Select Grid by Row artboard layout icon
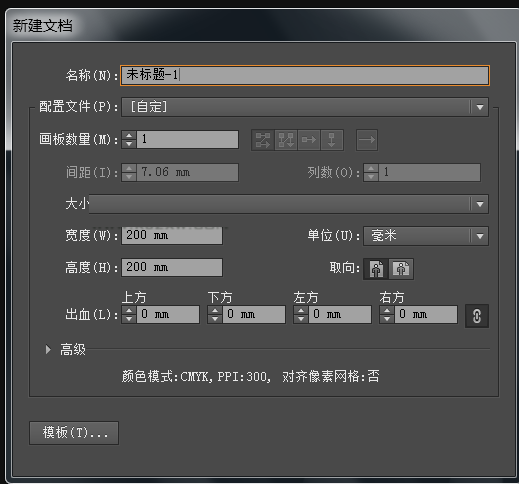This screenshot has width=519, height=484. 263,140
